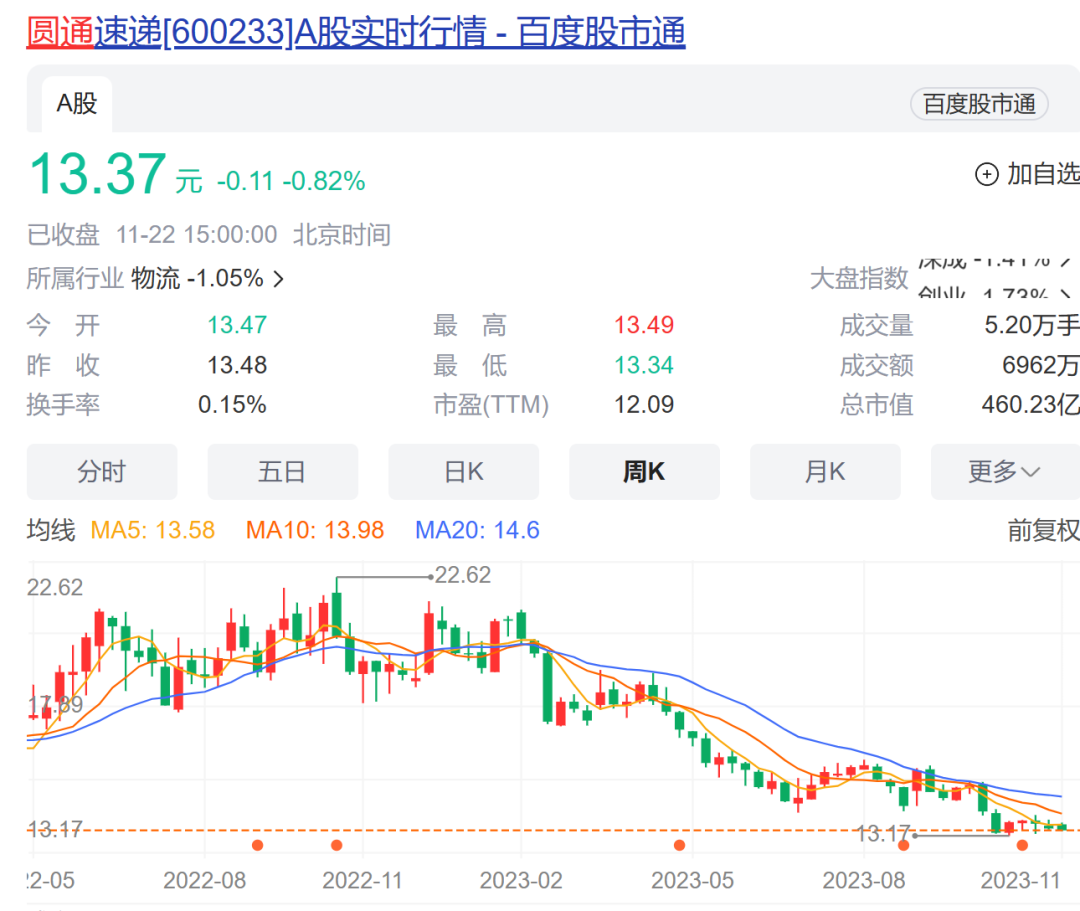Click the 大盘指数 label
1080x911 pixels.
(x=859, y=279)
